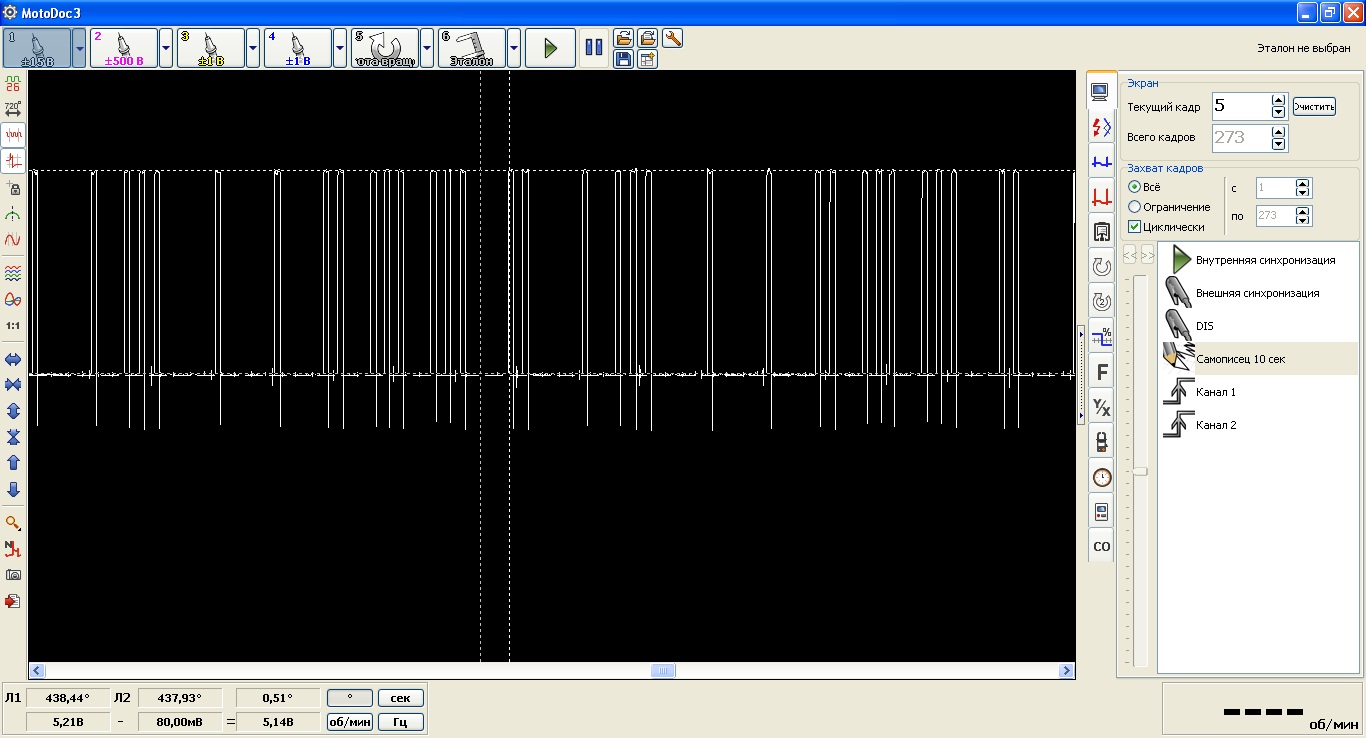This screenshot has height=738, width=1366.
Task: Click table export icon beside save
Action: pyautogui.click(x=648, y=59)
